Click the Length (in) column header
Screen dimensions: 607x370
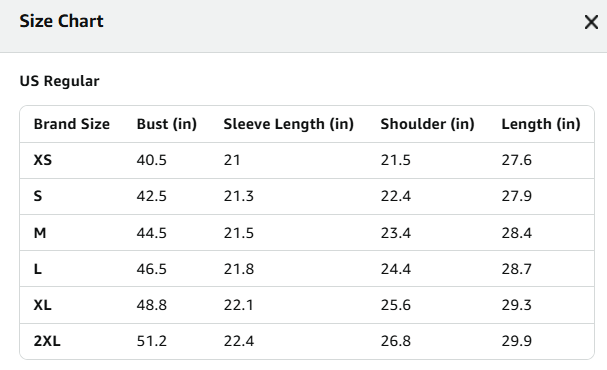coord(541,124)
